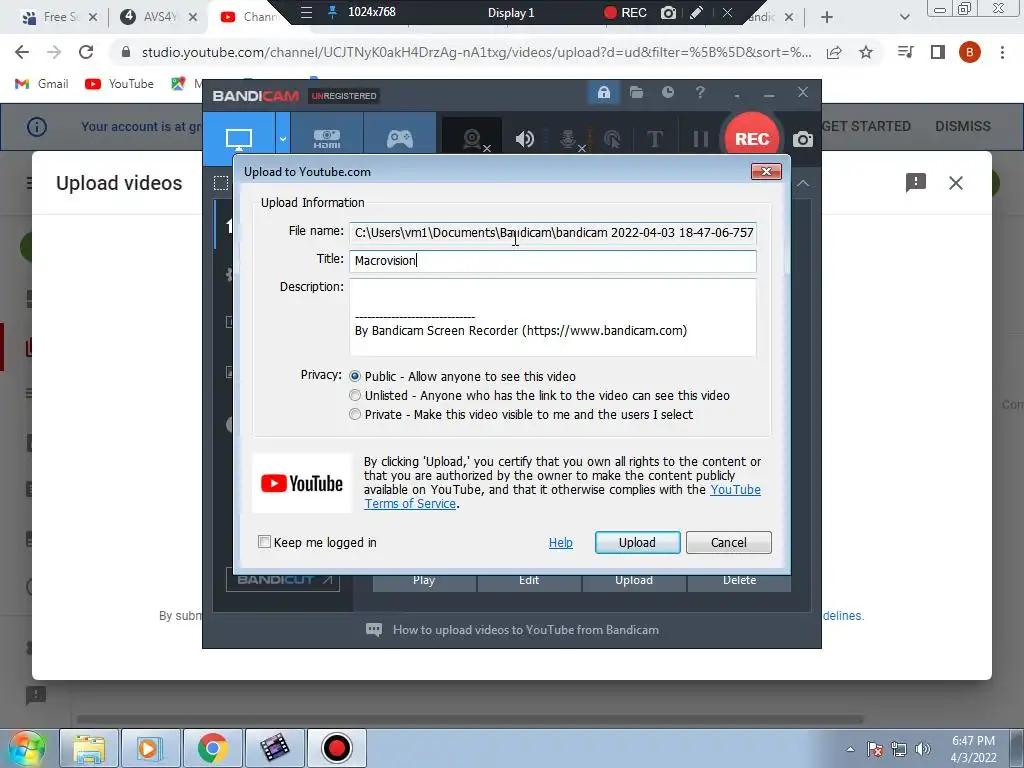
Task: Click DISMISS on YouTube account banner
Action: pyautogui.click(x=963, y=126)
